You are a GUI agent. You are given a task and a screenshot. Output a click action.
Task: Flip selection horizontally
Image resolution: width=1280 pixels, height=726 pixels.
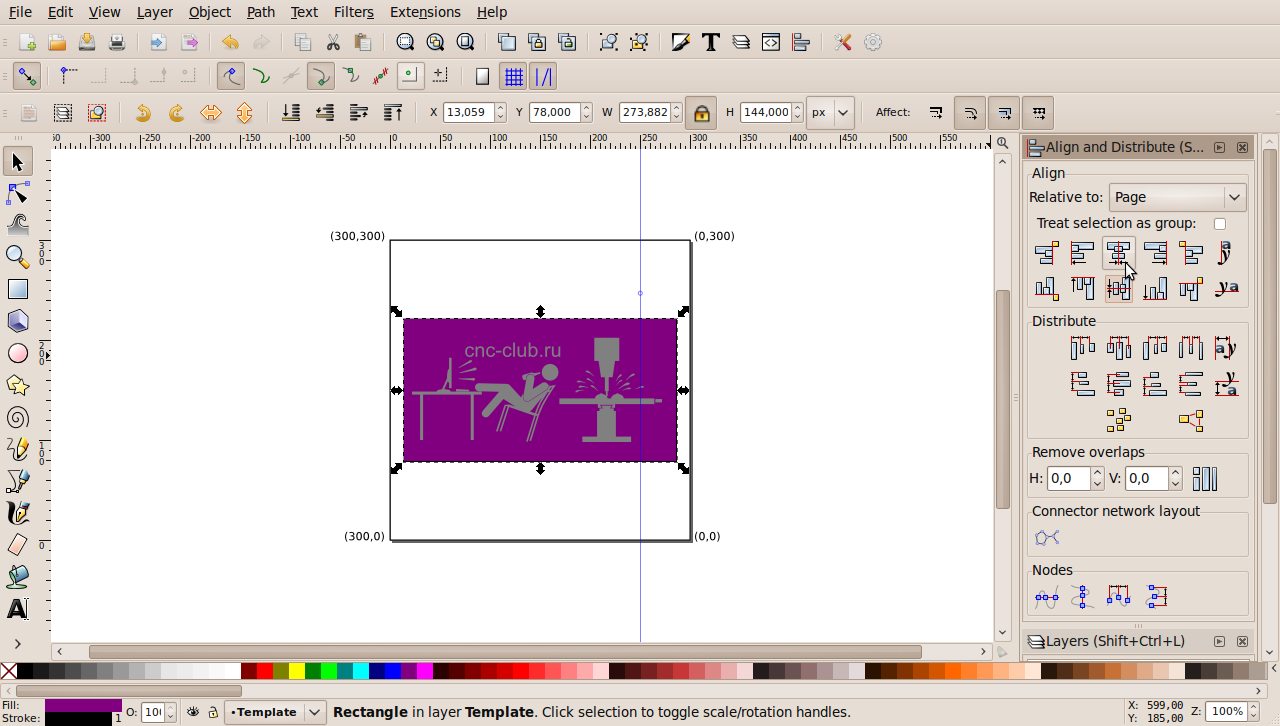coord(210,113)
